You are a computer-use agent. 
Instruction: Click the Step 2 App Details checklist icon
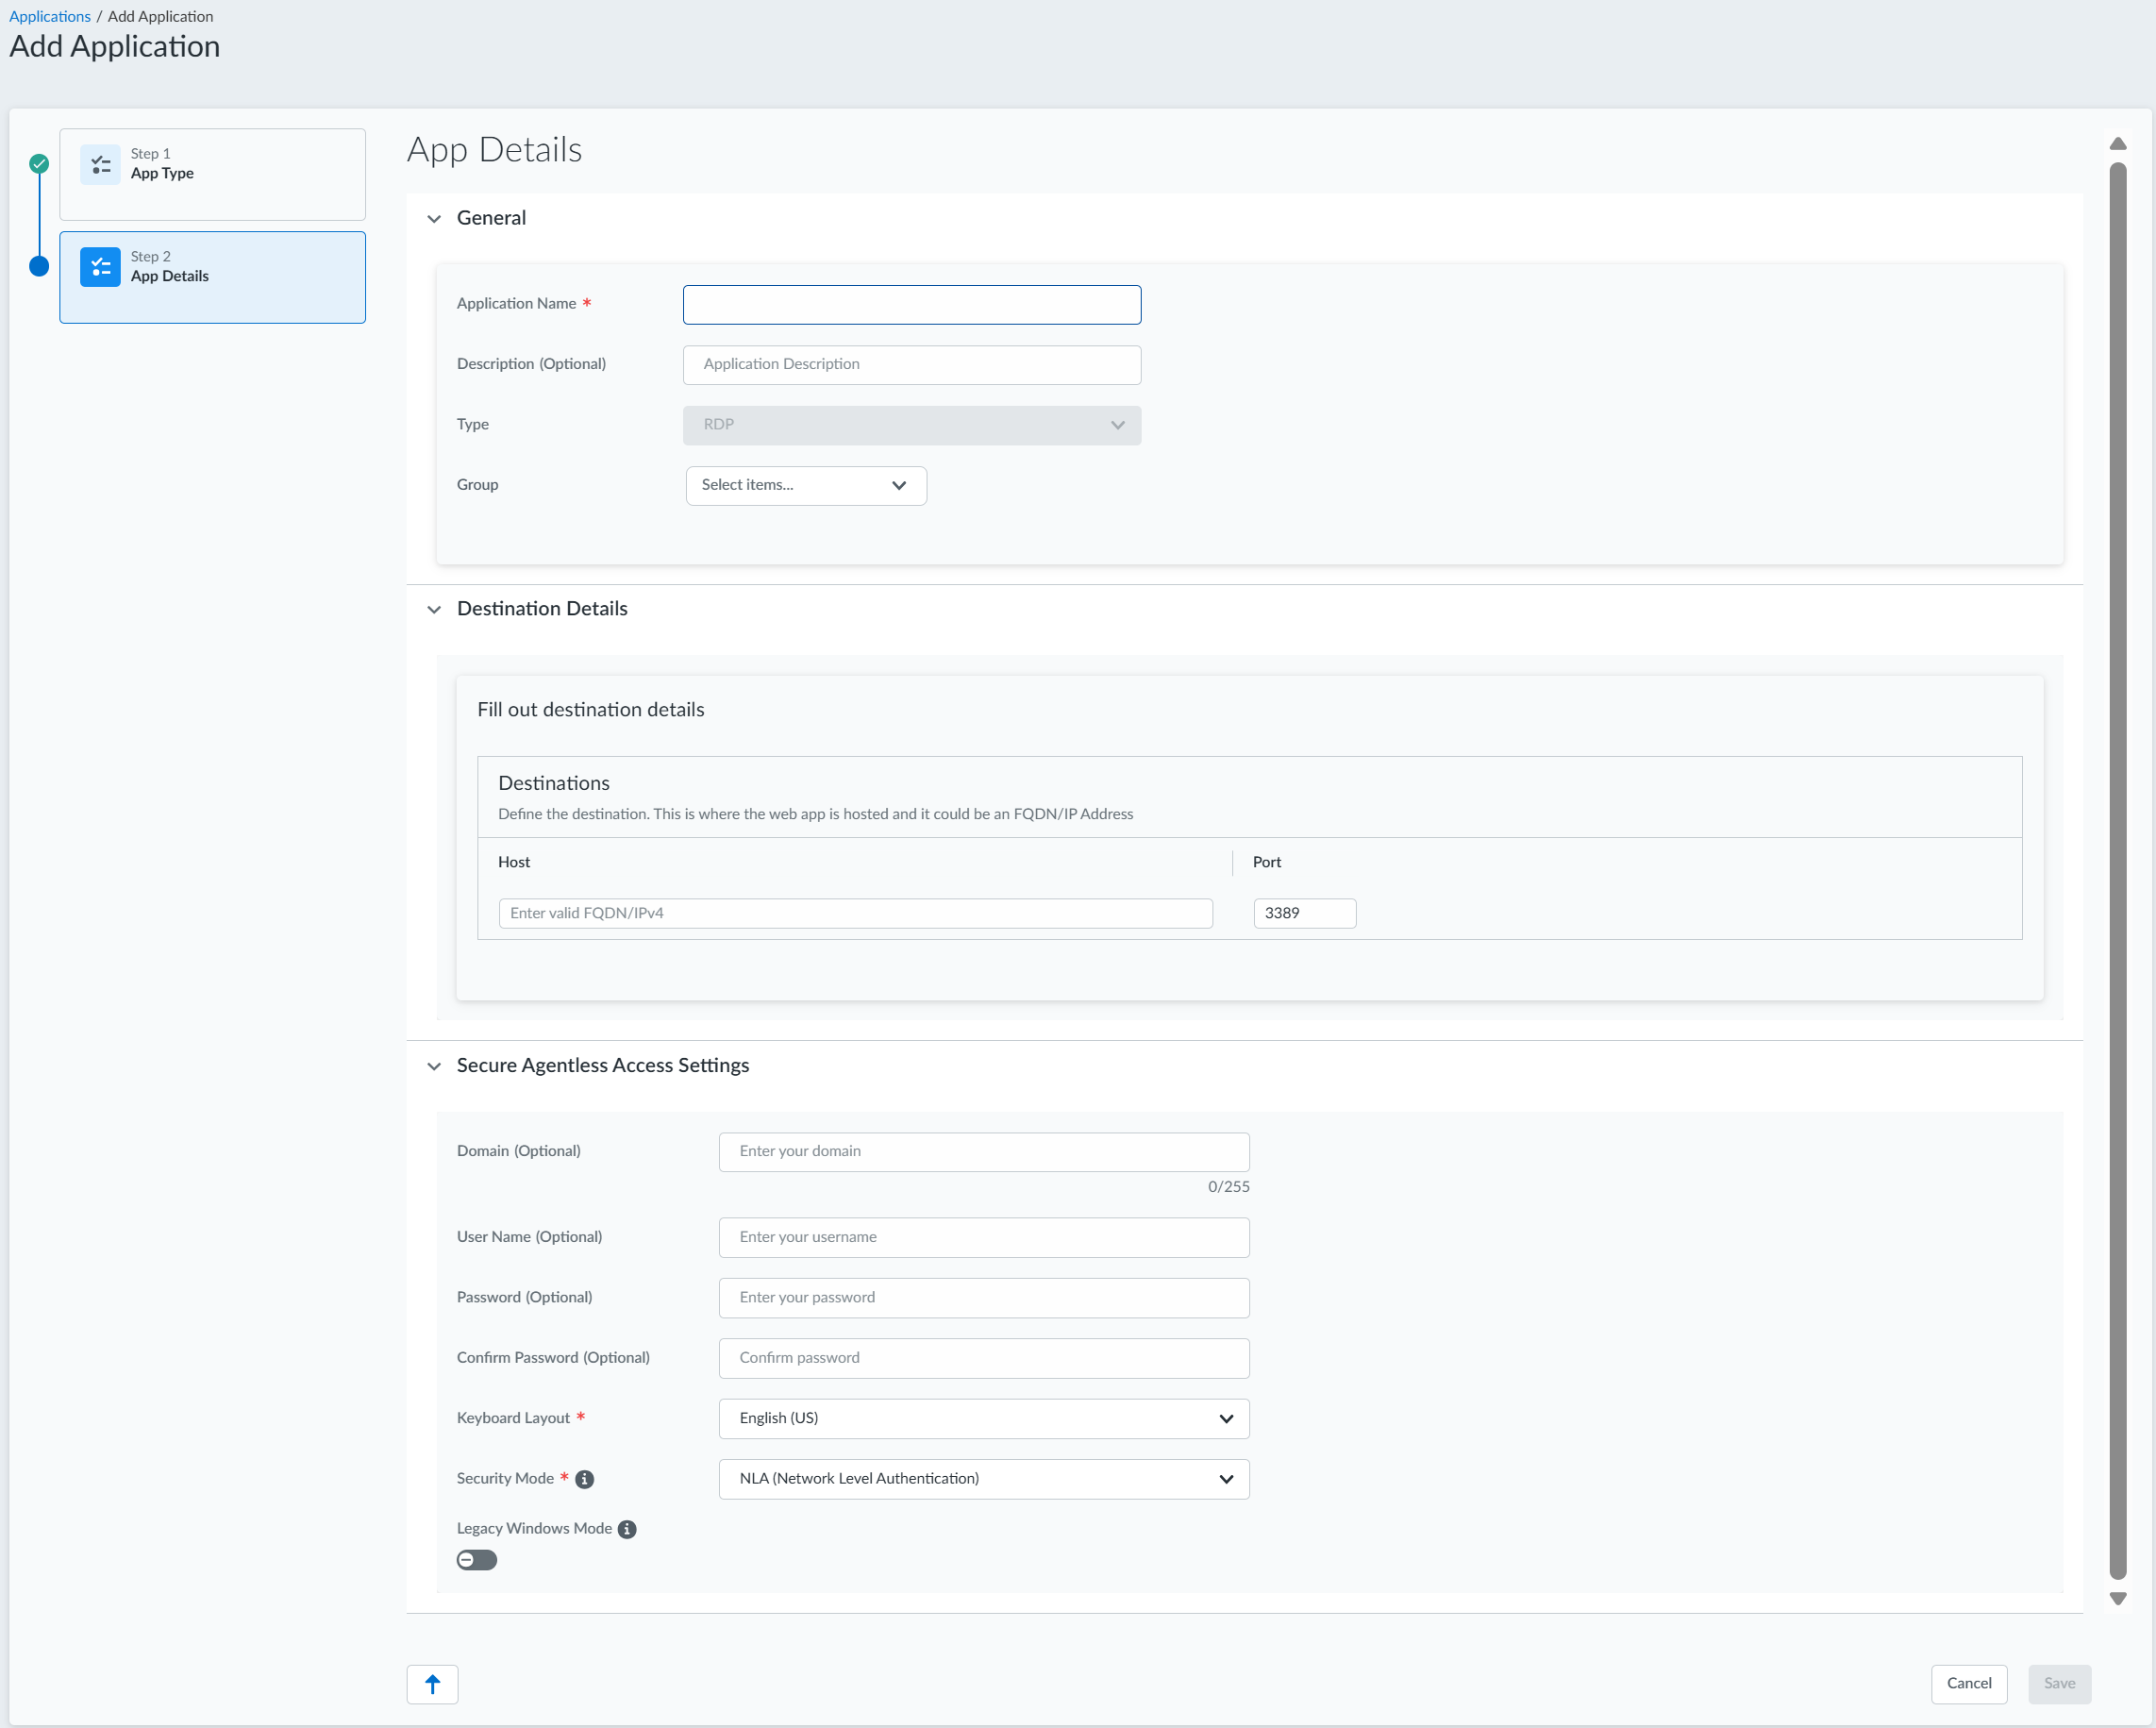(100, 267)
